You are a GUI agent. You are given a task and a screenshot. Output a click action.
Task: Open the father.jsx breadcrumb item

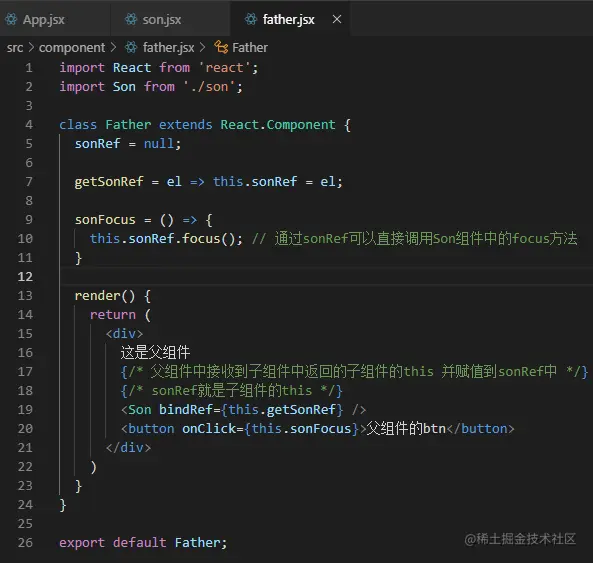tap(168, 48)
